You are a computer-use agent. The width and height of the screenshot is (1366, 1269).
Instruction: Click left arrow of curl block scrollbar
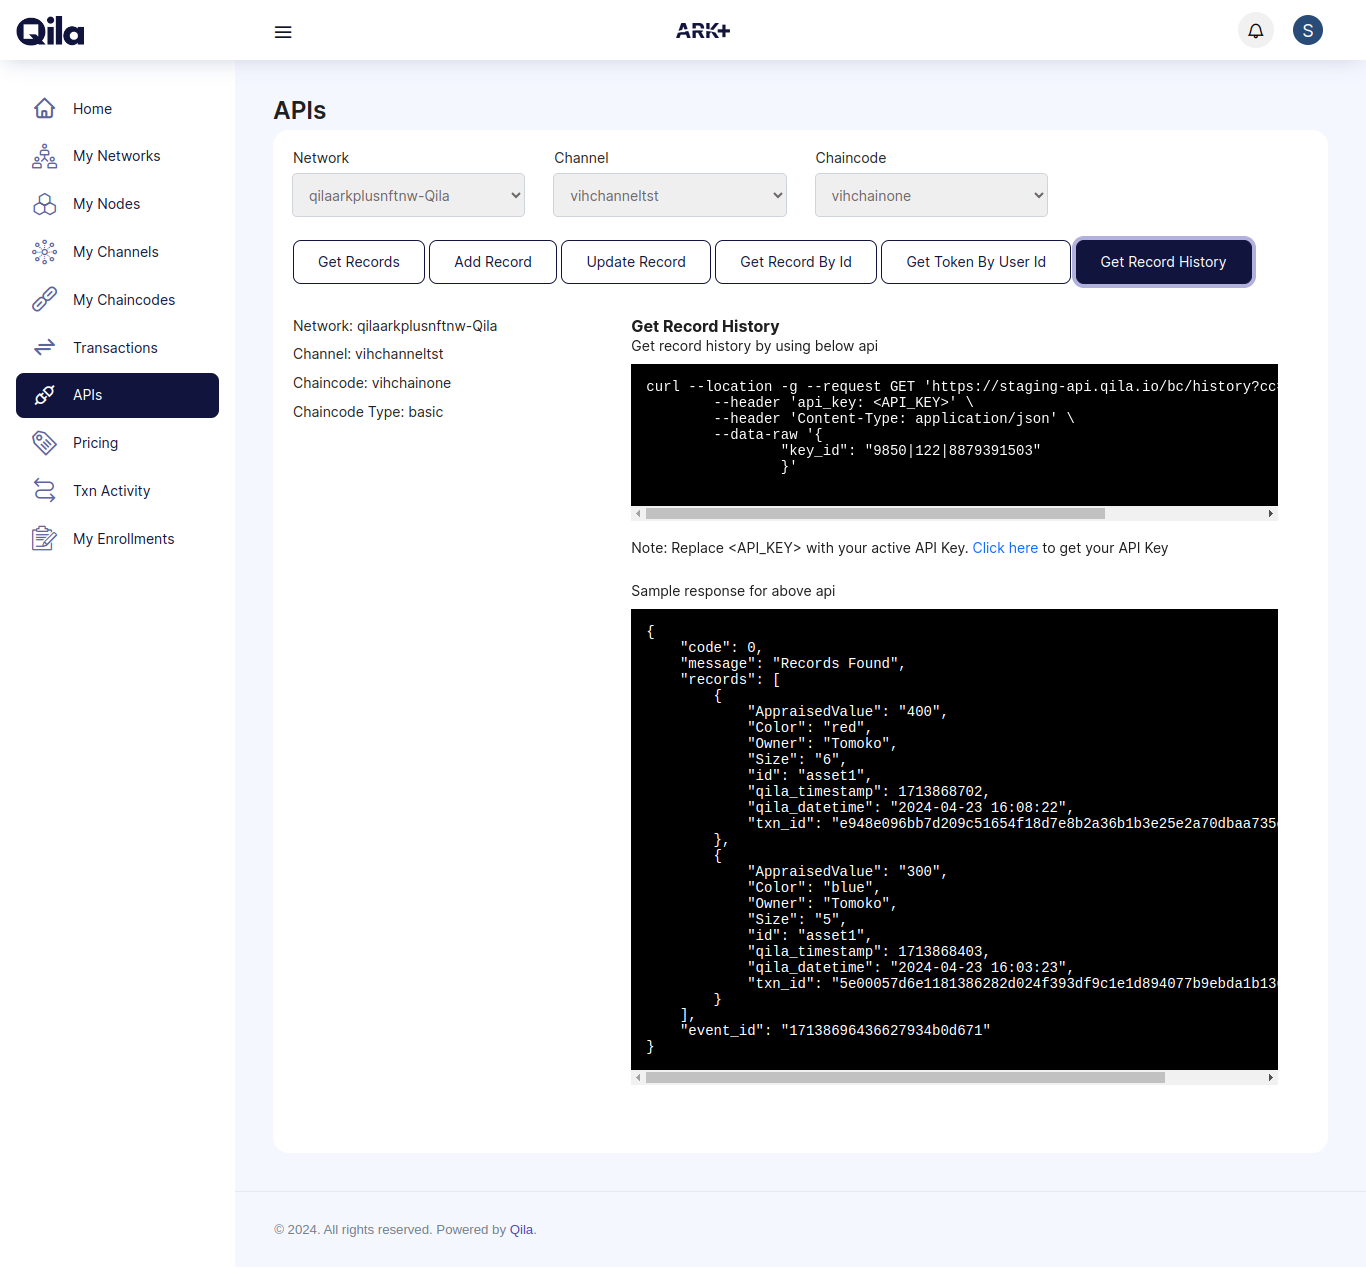[638, 513]
